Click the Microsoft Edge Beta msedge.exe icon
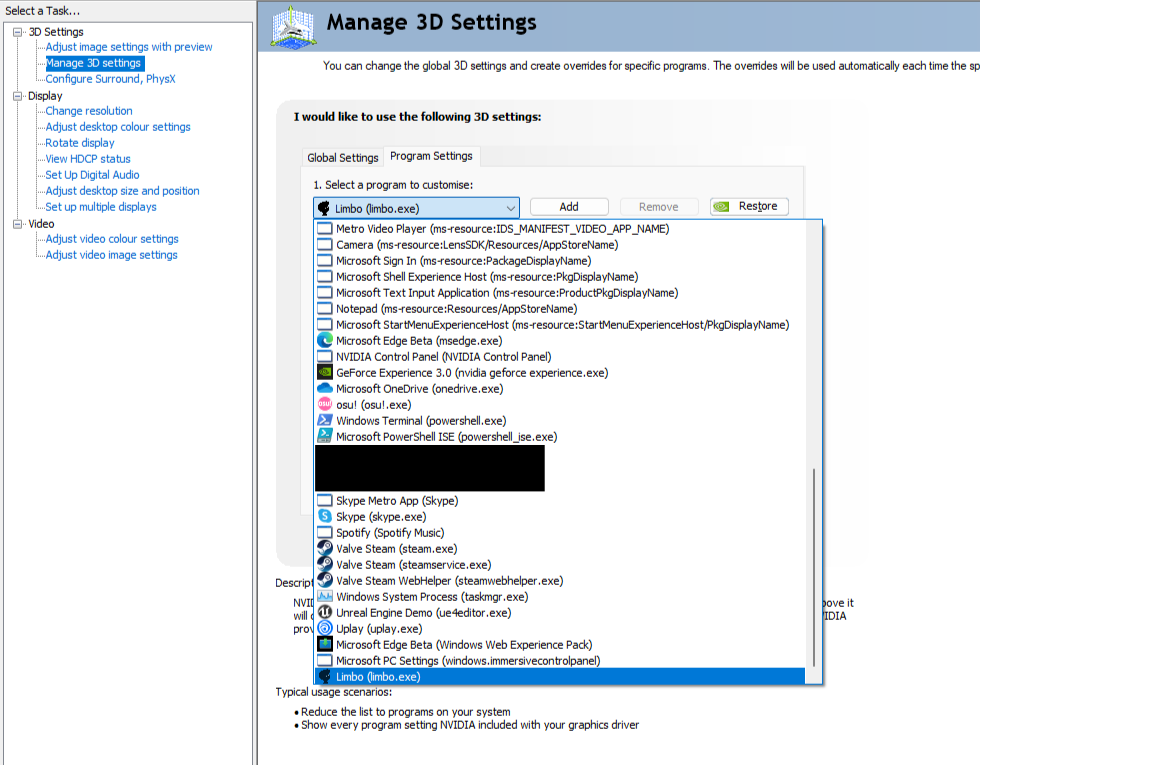This screenshot has height=766, width=1149. 325,340
